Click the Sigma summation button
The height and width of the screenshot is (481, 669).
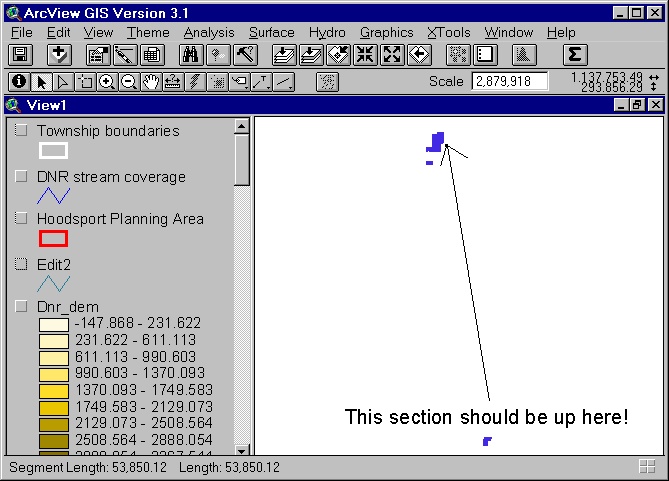coord(575,55)
